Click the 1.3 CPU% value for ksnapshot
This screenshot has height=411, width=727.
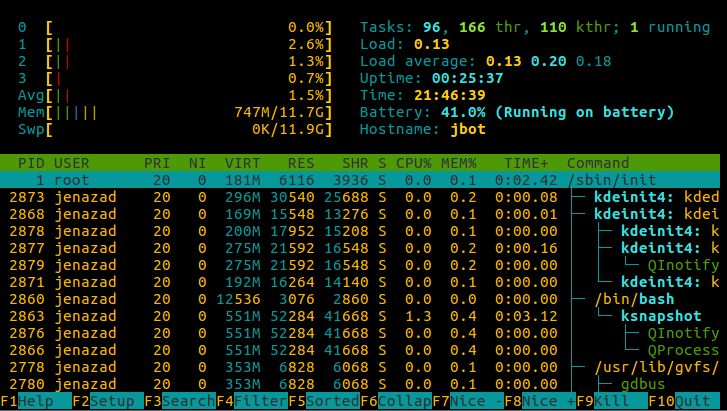pos(418,316)
